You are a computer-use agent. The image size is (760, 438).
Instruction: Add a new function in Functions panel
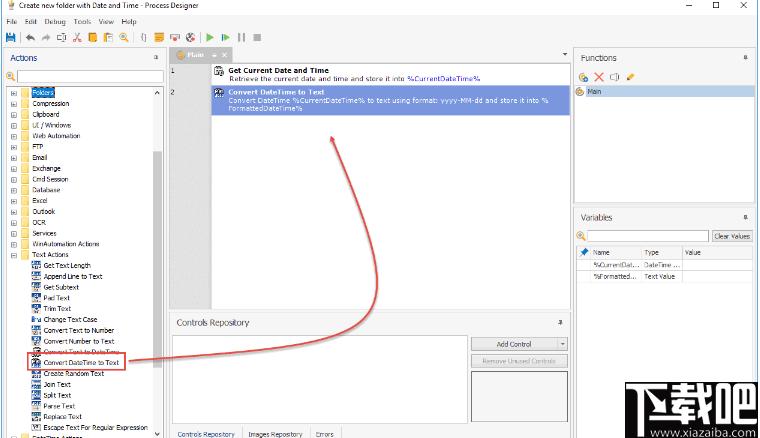[584, 77]
